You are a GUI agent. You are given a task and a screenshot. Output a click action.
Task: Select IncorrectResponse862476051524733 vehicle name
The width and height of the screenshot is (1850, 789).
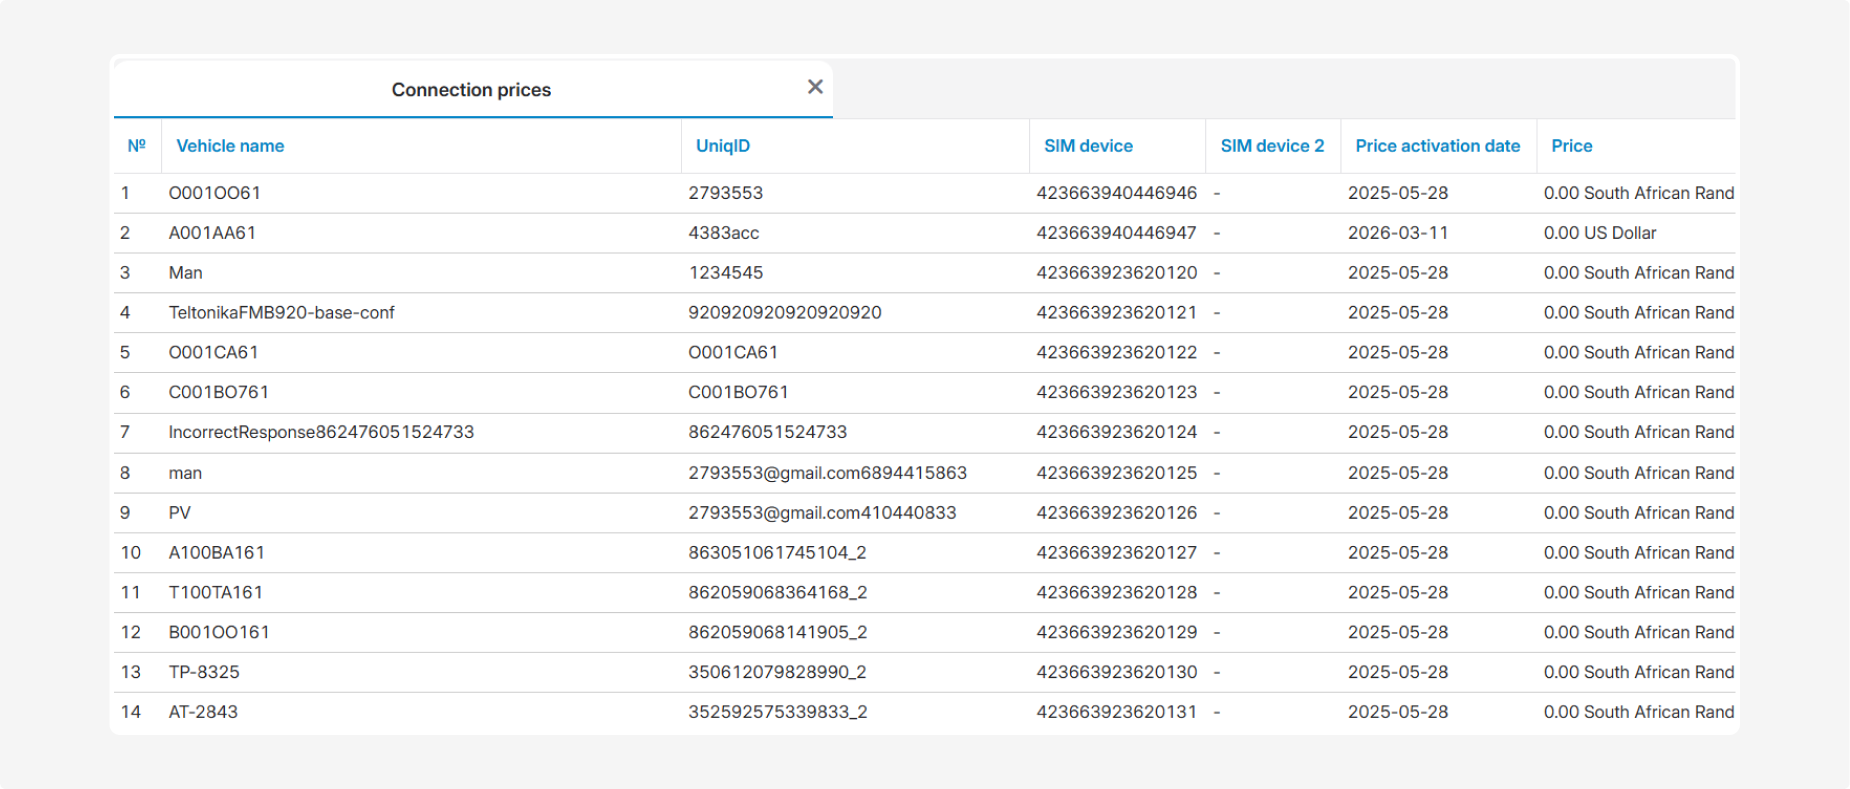[321, 433]
